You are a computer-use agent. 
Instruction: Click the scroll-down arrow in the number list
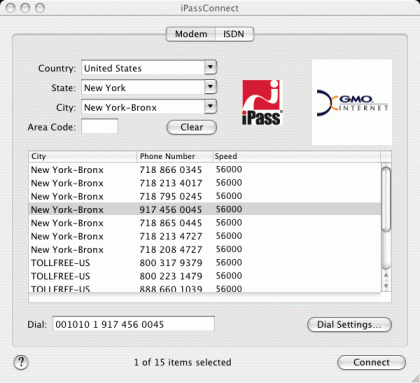386,286
